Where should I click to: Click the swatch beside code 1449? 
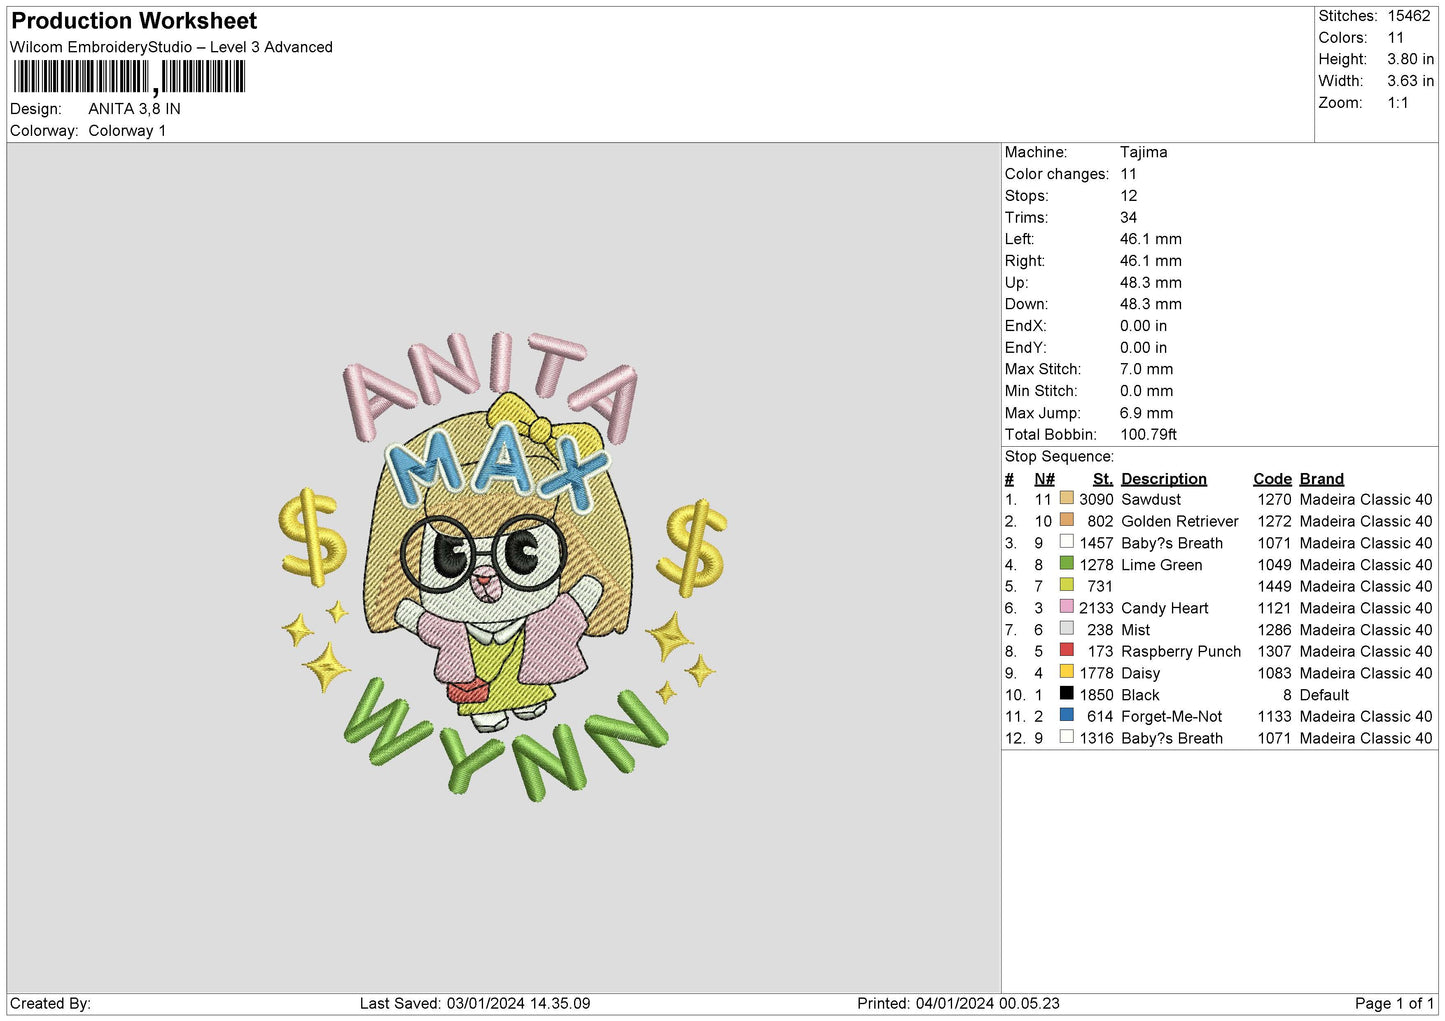1067,585
